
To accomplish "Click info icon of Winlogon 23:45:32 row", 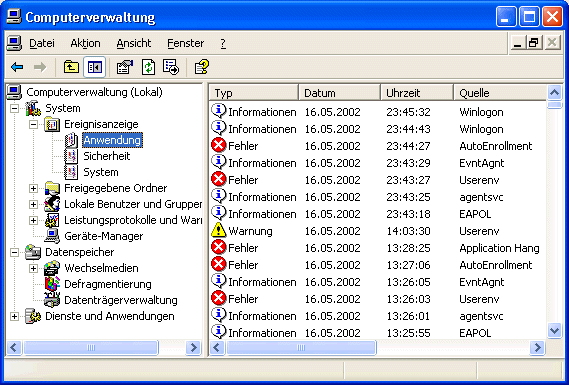I will [x=218, y=111].
